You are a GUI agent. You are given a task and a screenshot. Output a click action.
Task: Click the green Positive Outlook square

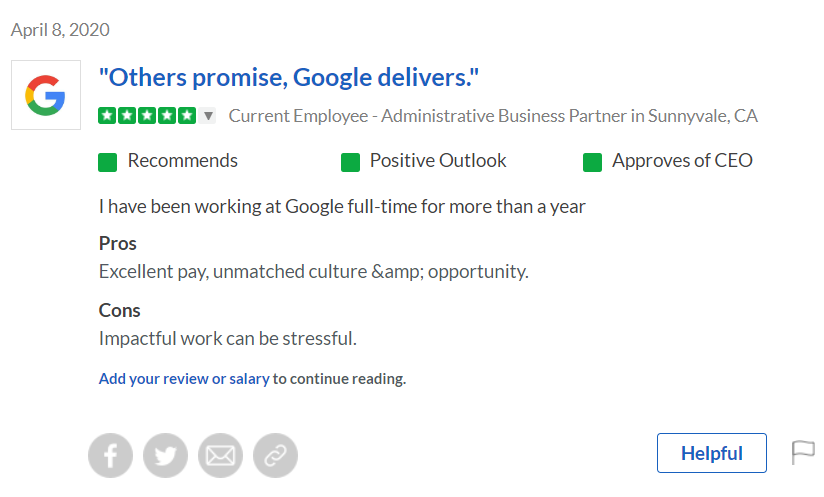pyautogui.click(x=350, y=162)
